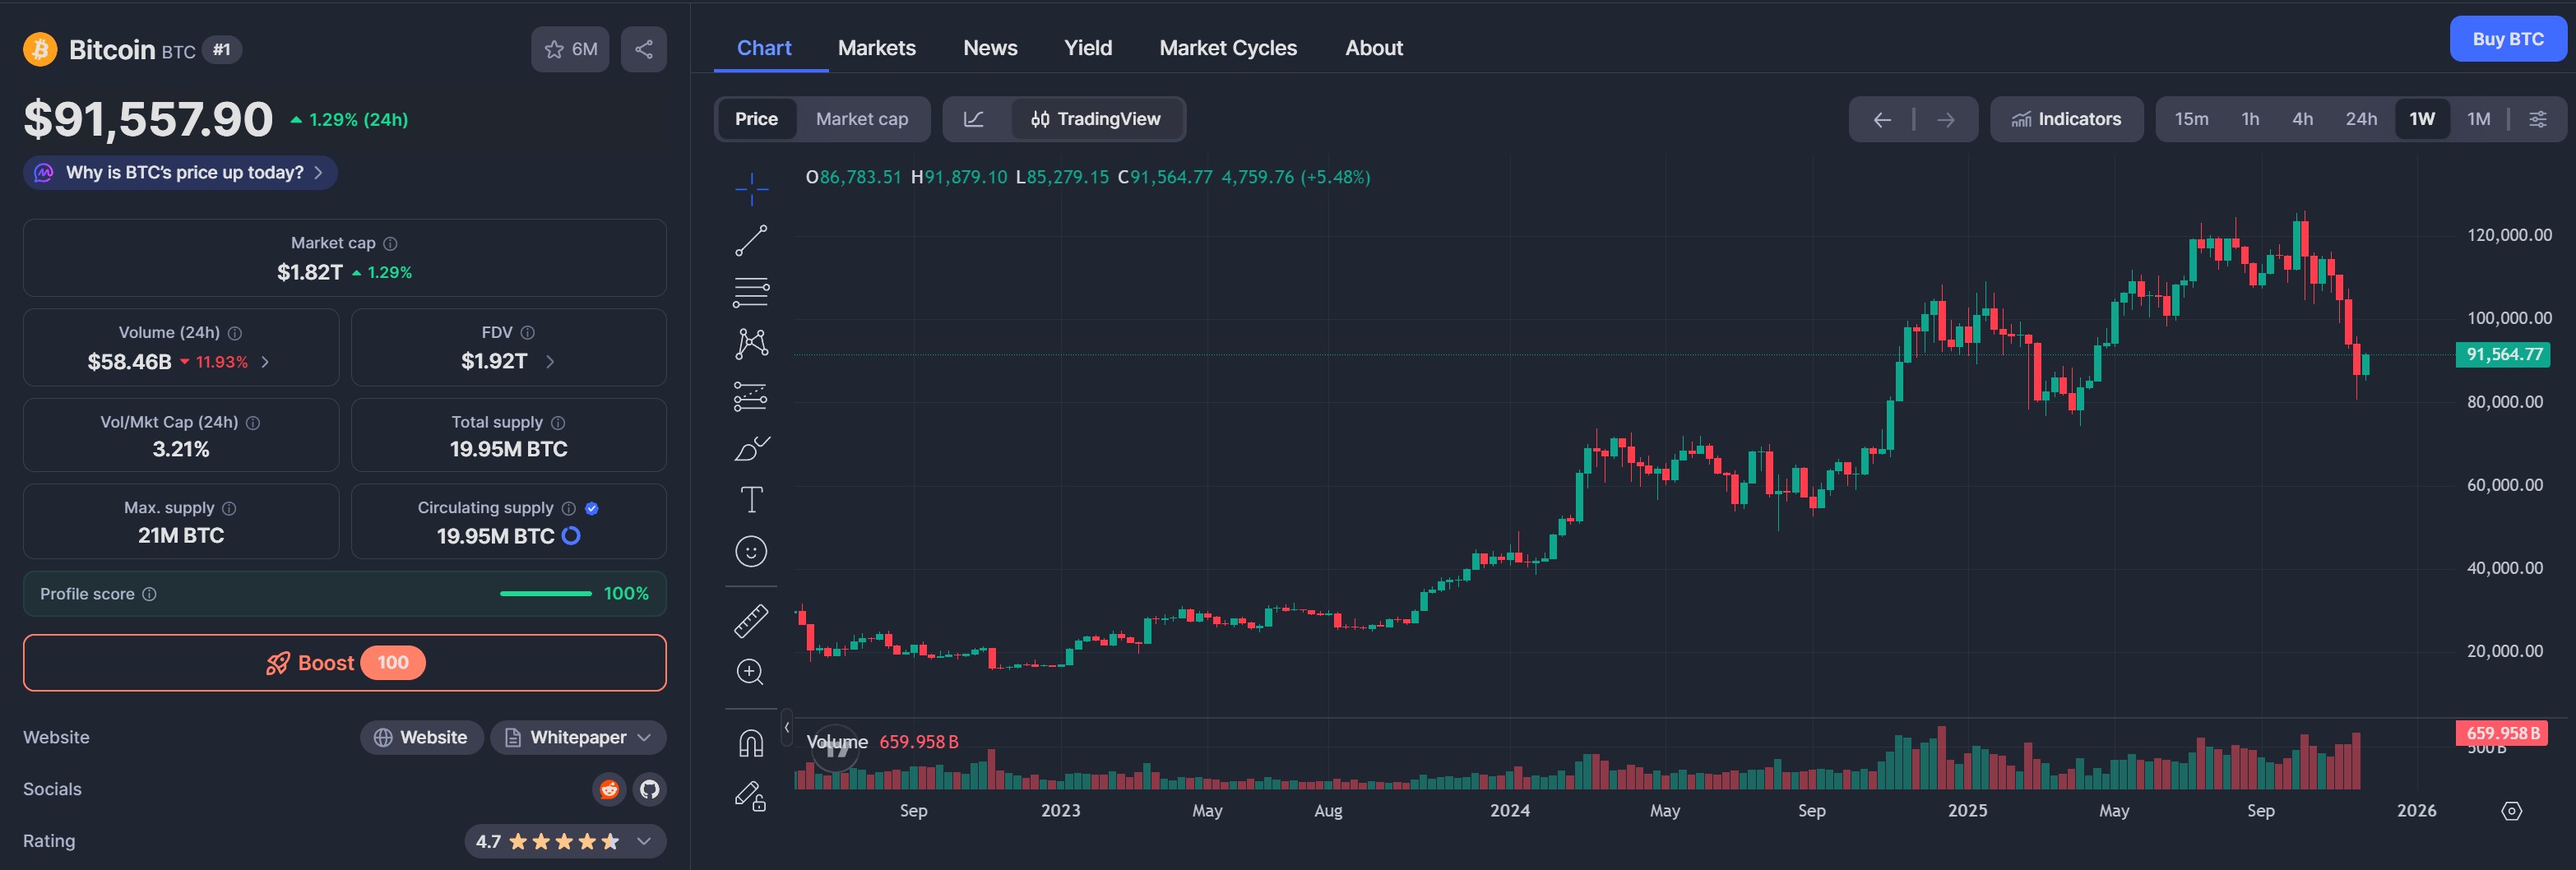Open "Why is BTC's price up today?"
2576x870 pixels.
[x=180, y=173]
